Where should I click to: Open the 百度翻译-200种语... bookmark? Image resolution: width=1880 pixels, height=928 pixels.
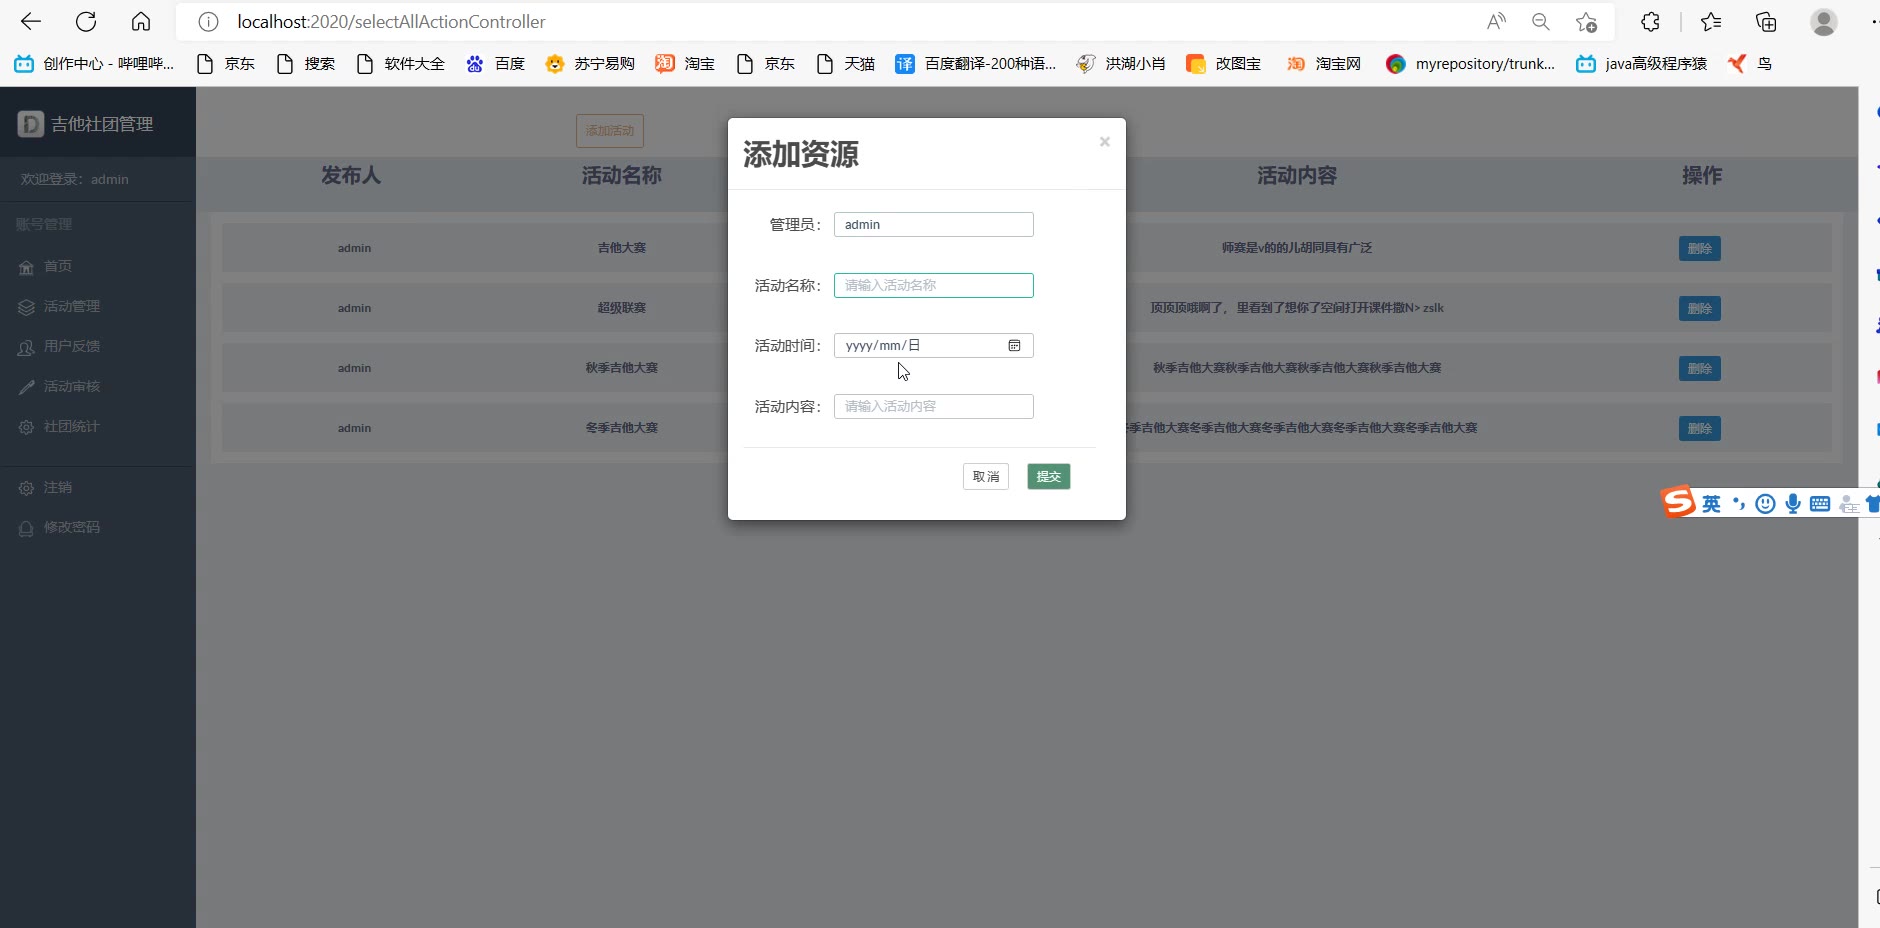[976, 64]
